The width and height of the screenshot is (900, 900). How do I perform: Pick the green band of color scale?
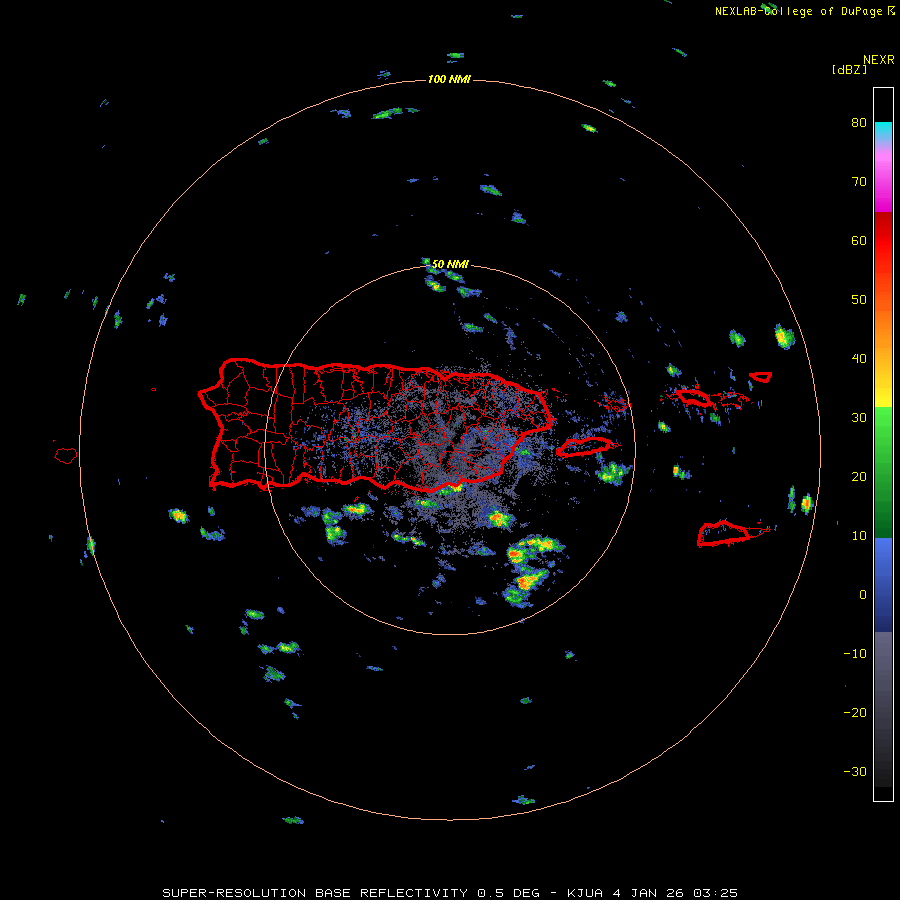tap(883, 472)
